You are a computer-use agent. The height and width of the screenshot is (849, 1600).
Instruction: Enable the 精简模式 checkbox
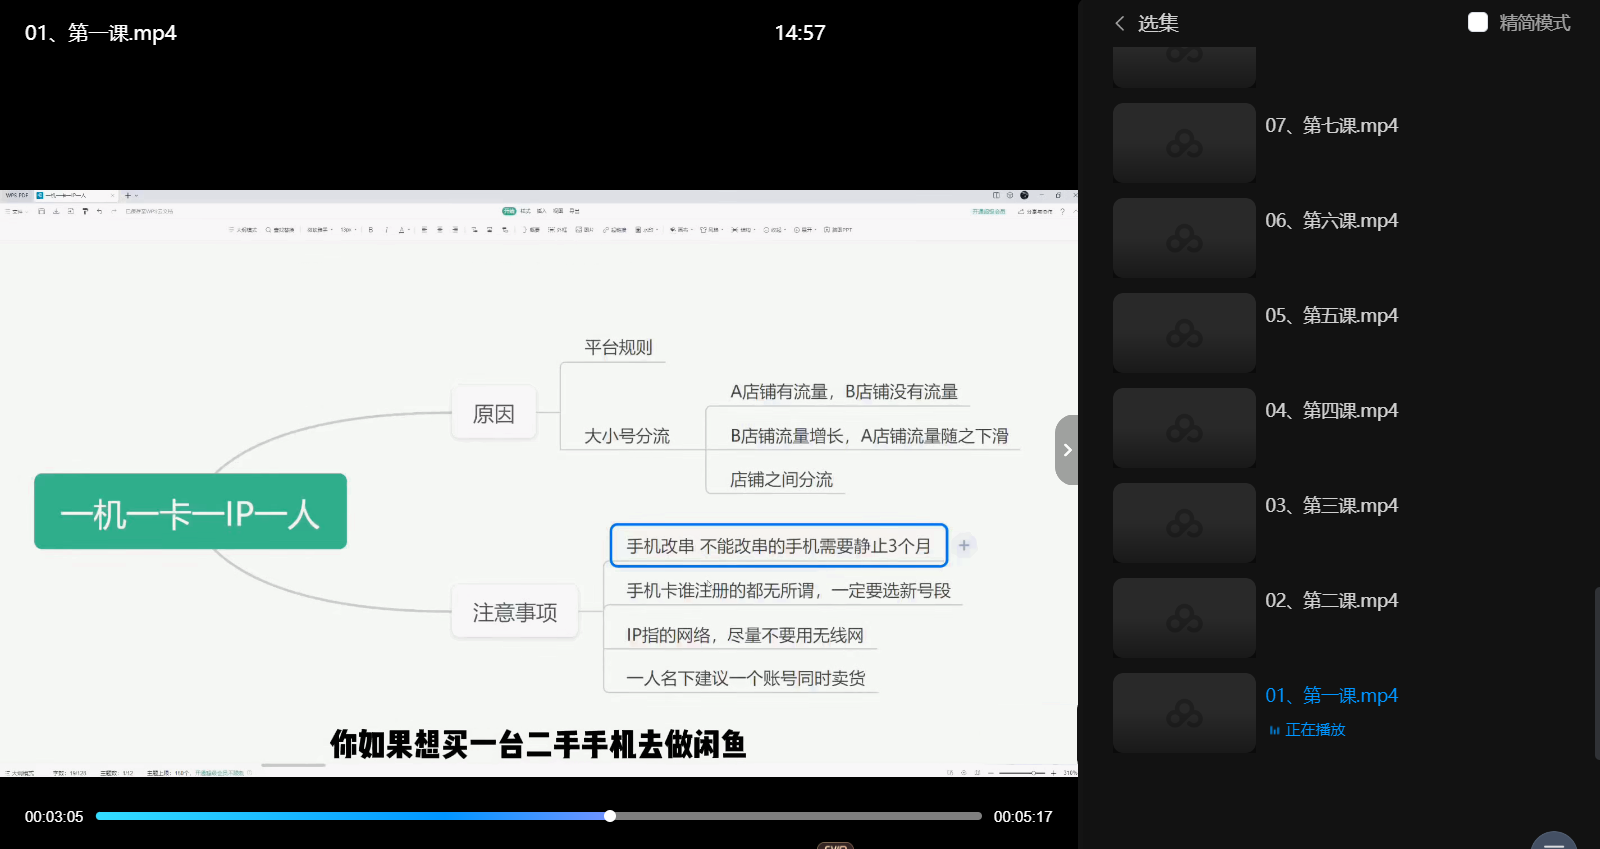(x=1477, y=22)
